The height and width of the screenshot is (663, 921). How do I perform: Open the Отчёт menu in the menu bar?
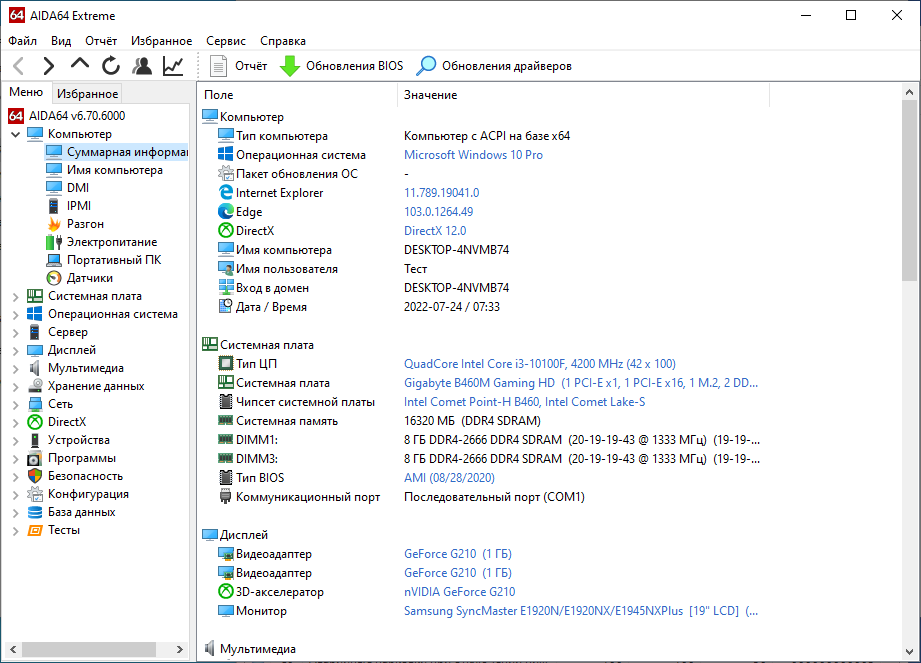101,41
